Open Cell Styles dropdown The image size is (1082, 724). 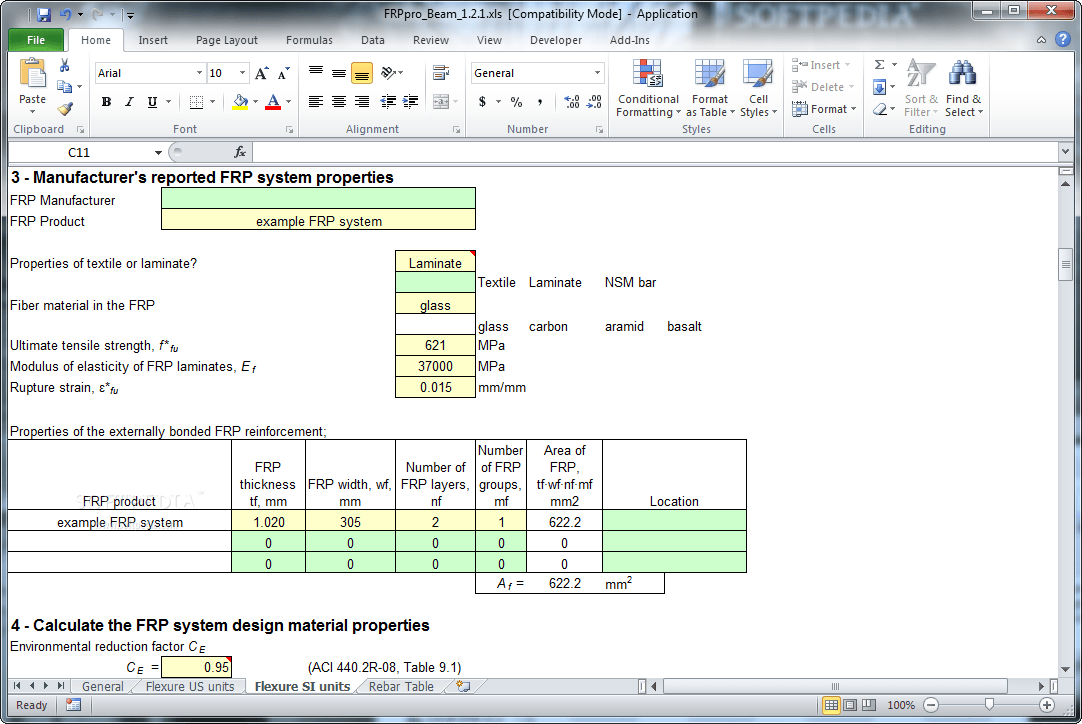(x=758, y=88)
